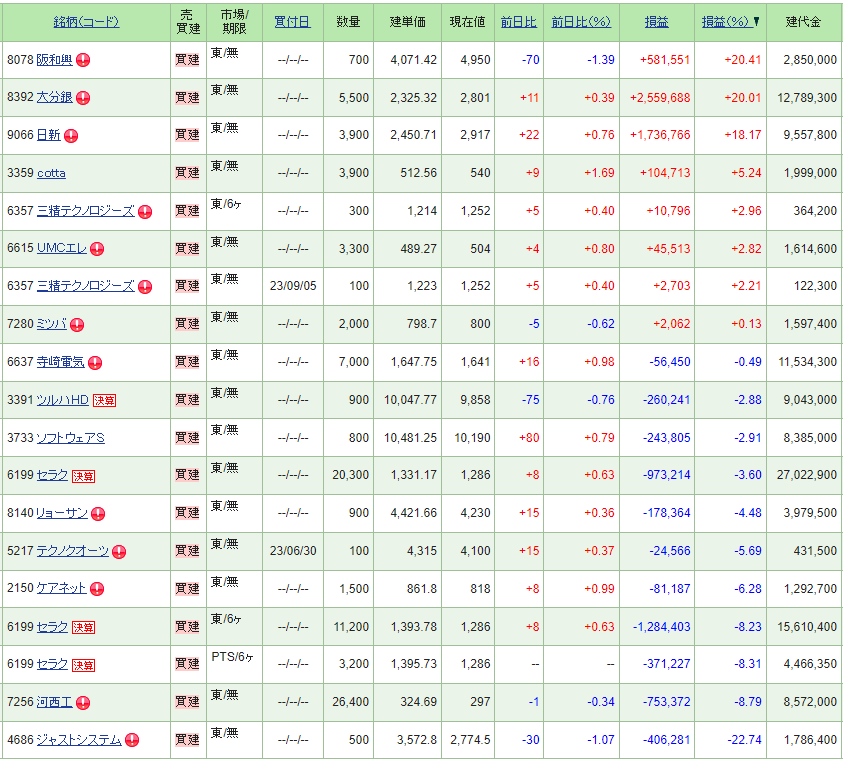Click the red alert icon beside リョーサン
The width and height of the screenshot is (843, 765).
(x=98, y=514)
